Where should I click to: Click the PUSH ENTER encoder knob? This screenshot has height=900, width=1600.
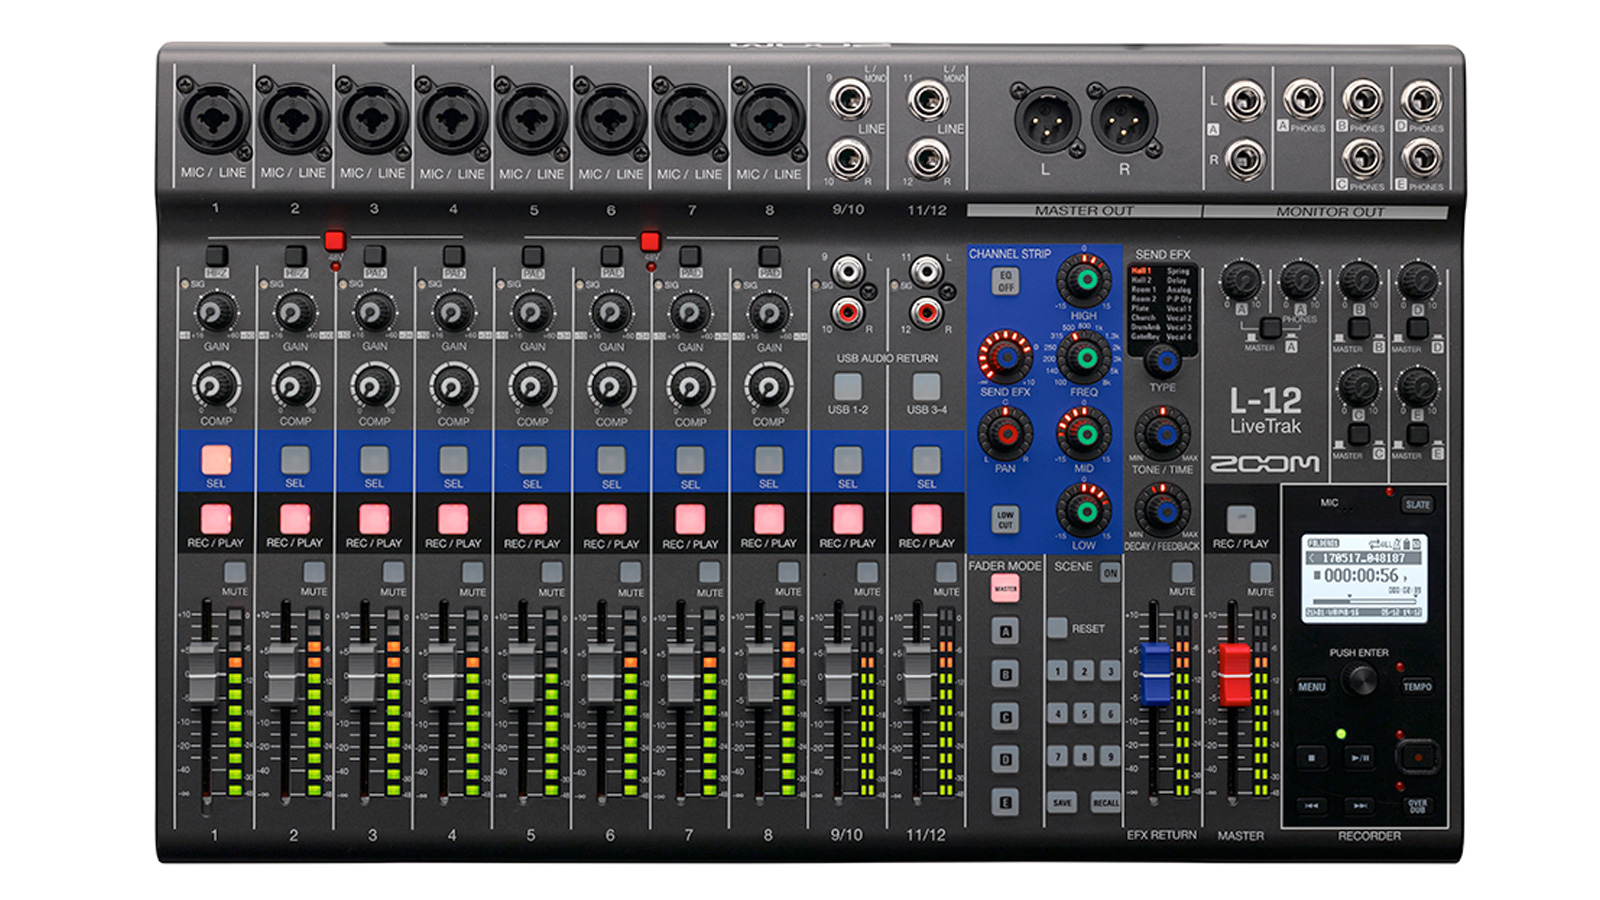click(1359, 680)
